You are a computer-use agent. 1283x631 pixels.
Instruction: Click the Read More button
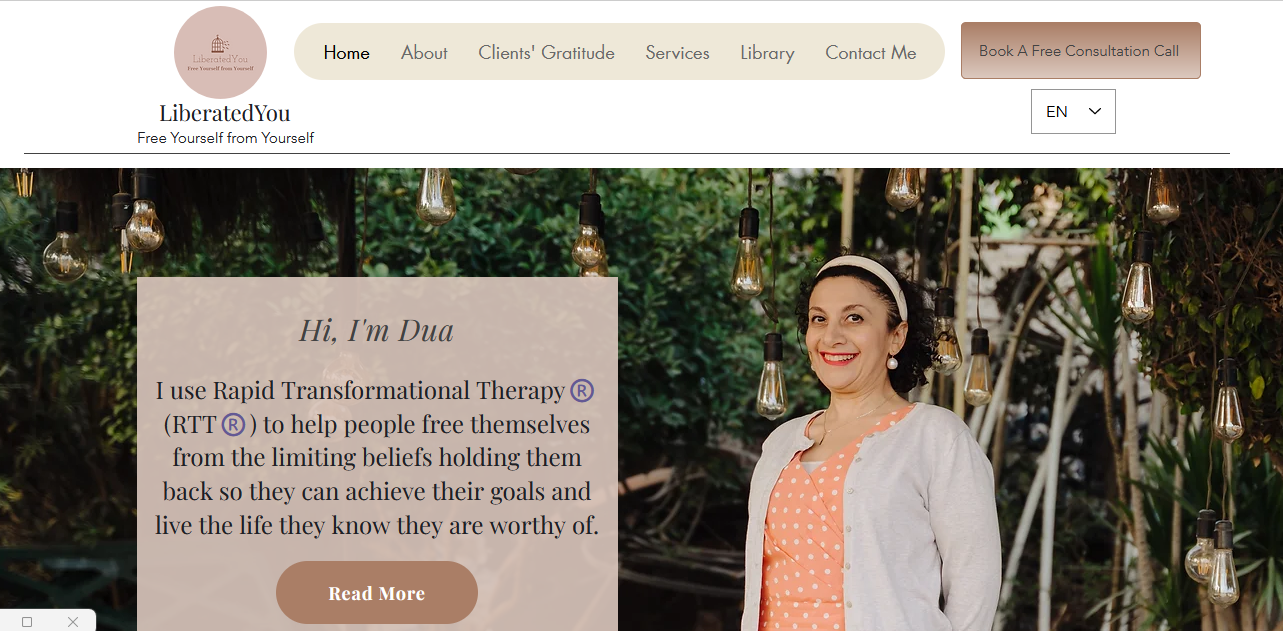point(377,593)
